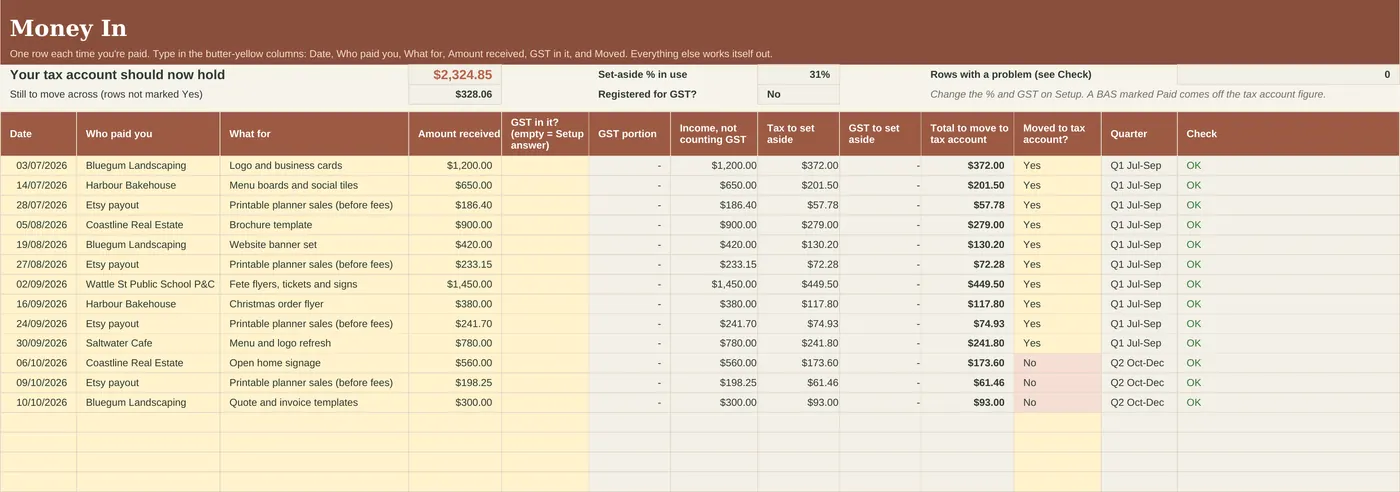
Task: Click the date cell 14/07/2026
Action: [38, 186]
